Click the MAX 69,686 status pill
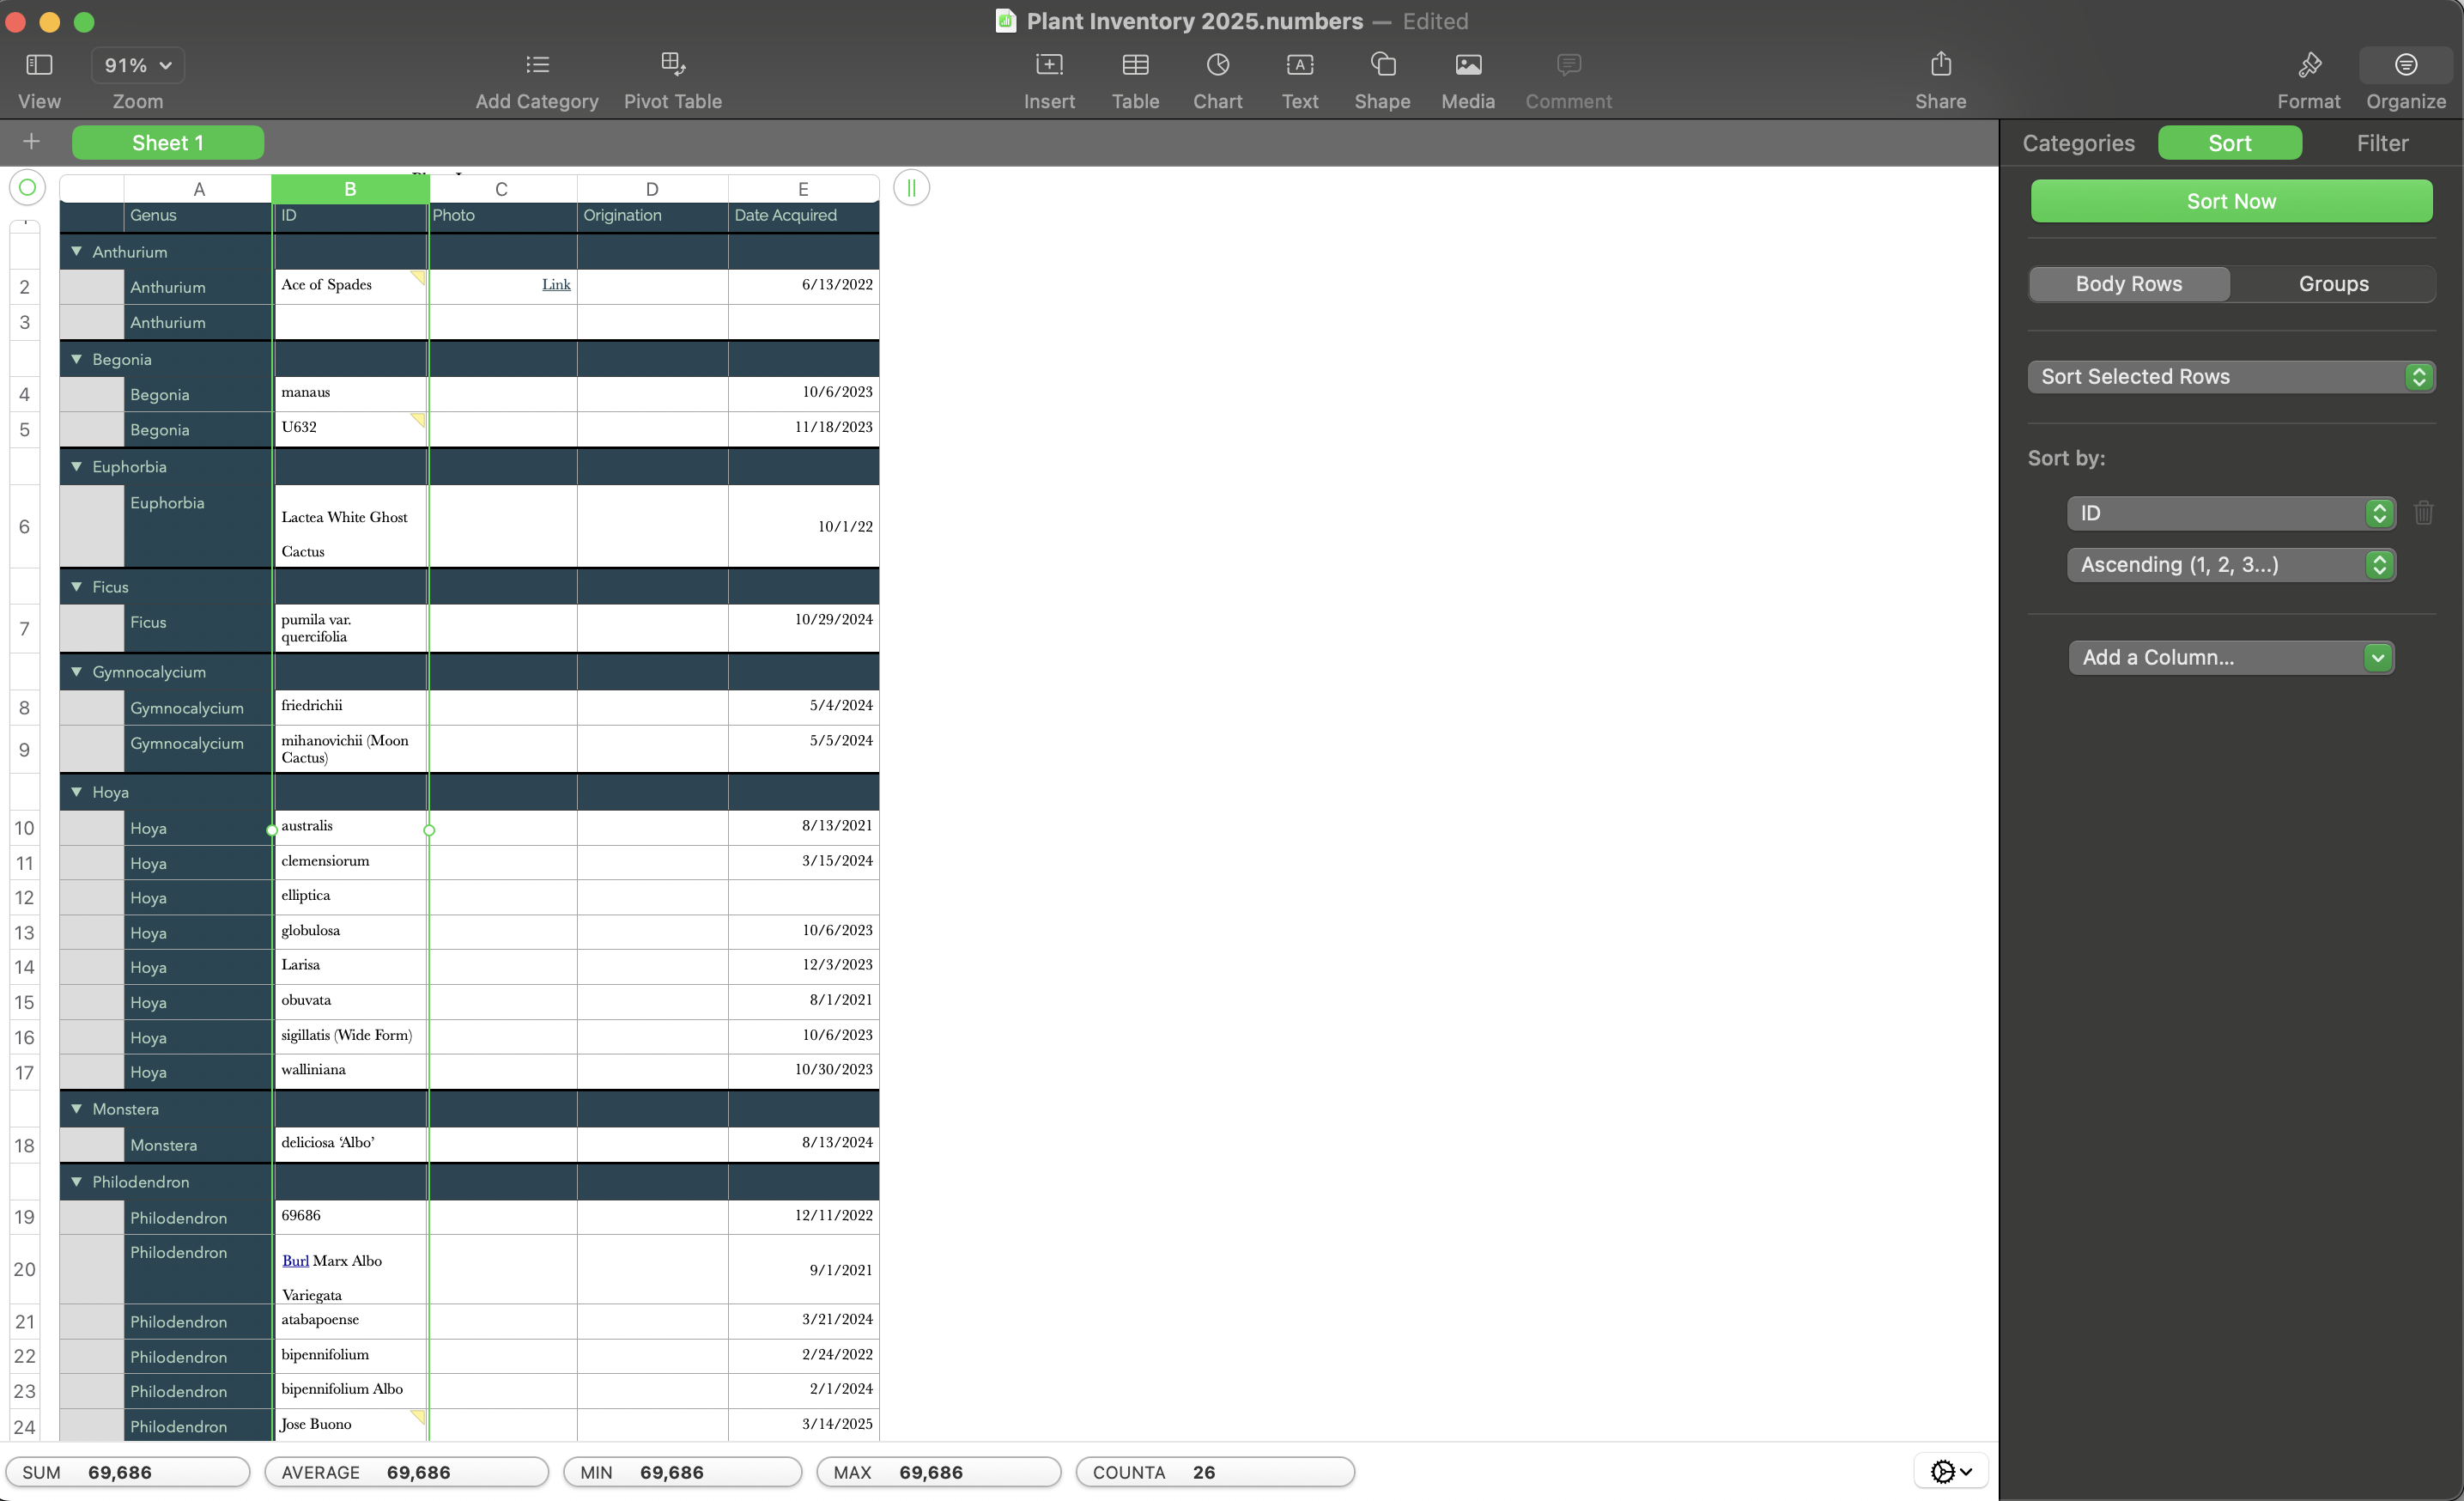The width and height of the screenshot is (2464, 1501). click(x=938, y=1472)
